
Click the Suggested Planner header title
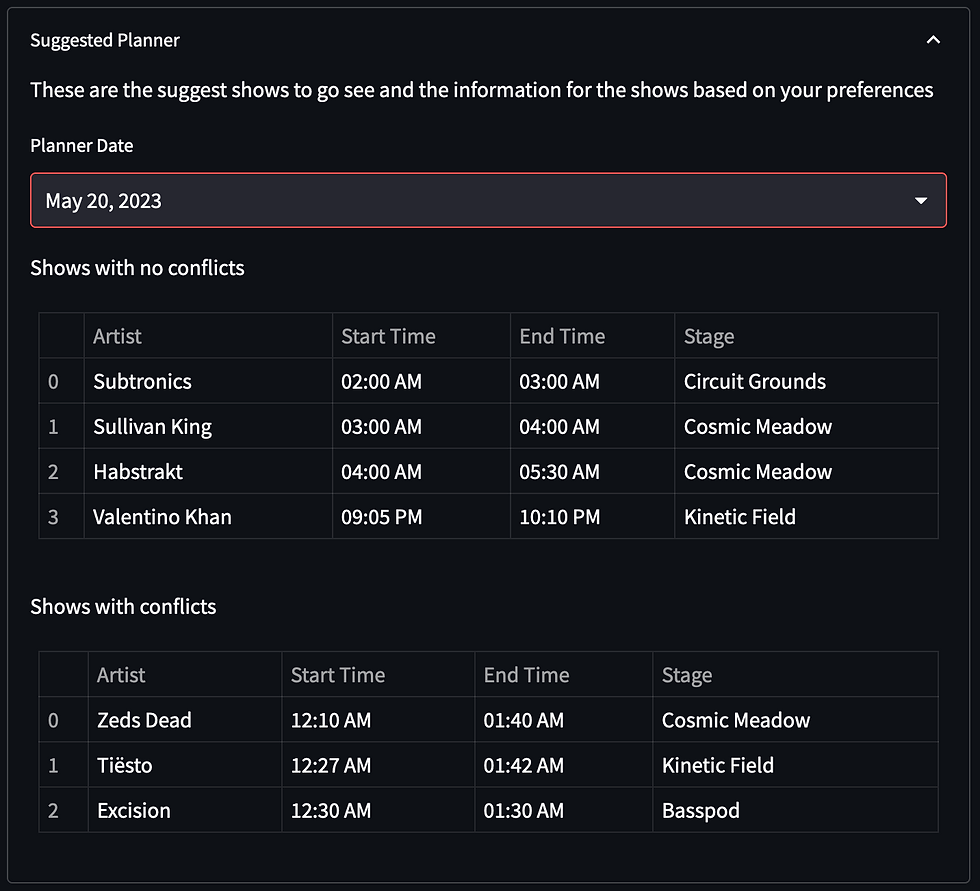[105, 41]
